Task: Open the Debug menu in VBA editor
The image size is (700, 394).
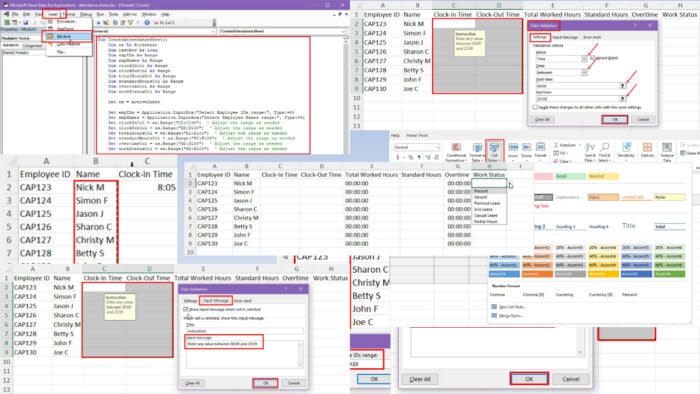Action: tap(86, 14)
